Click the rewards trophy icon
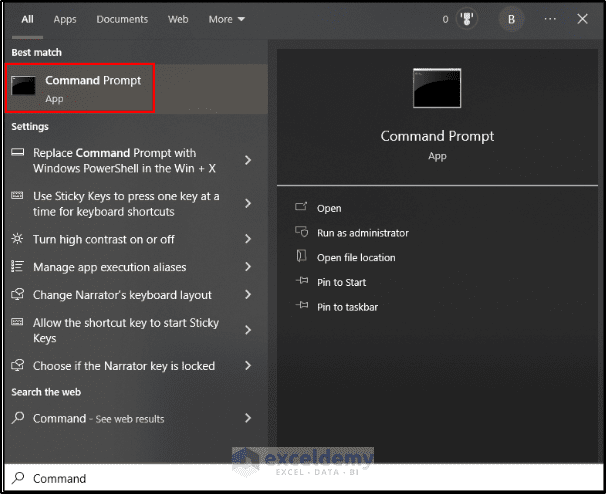The image size is (606, 494). 467,19
